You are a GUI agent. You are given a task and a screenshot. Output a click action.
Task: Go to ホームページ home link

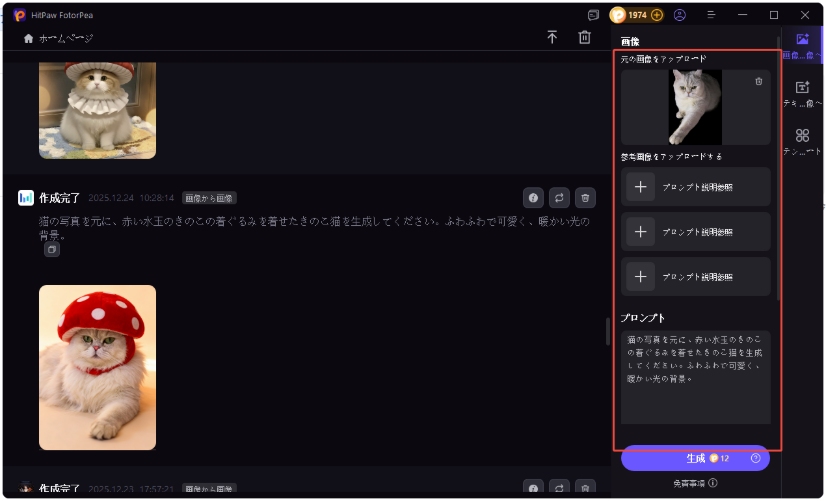coord(66,38)
